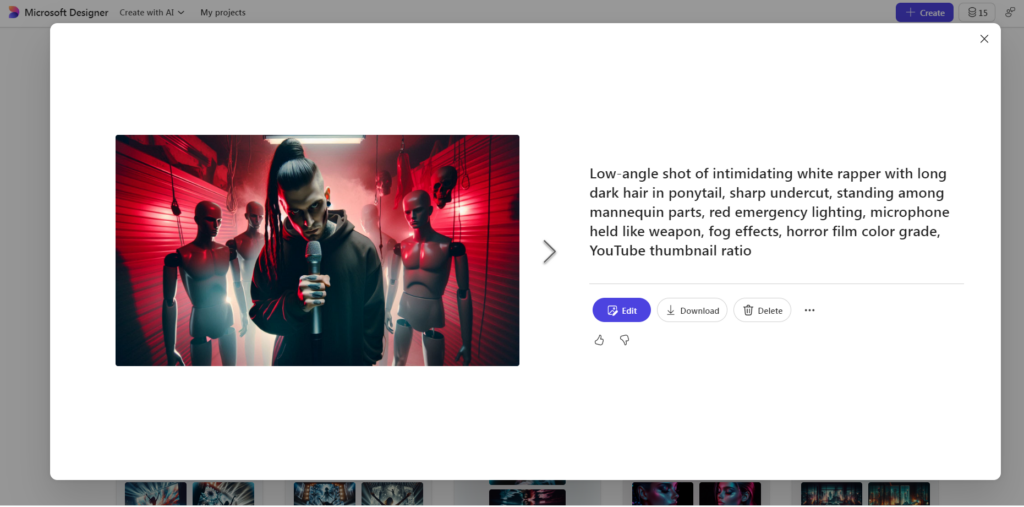This screenshot has width=1024, height=507.
Task: Click the purple Create button
Action: (x=924, y=12)
